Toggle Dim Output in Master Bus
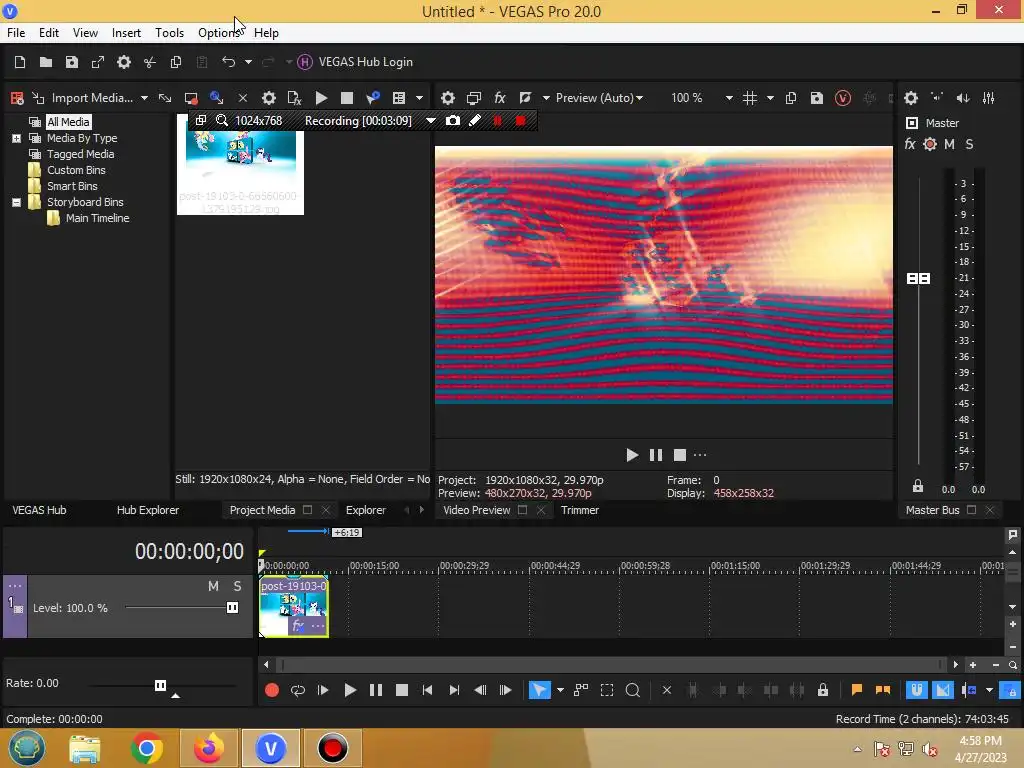Image resolution: width=1024 pixels, height=768 pixels. [x=963, y=98]
